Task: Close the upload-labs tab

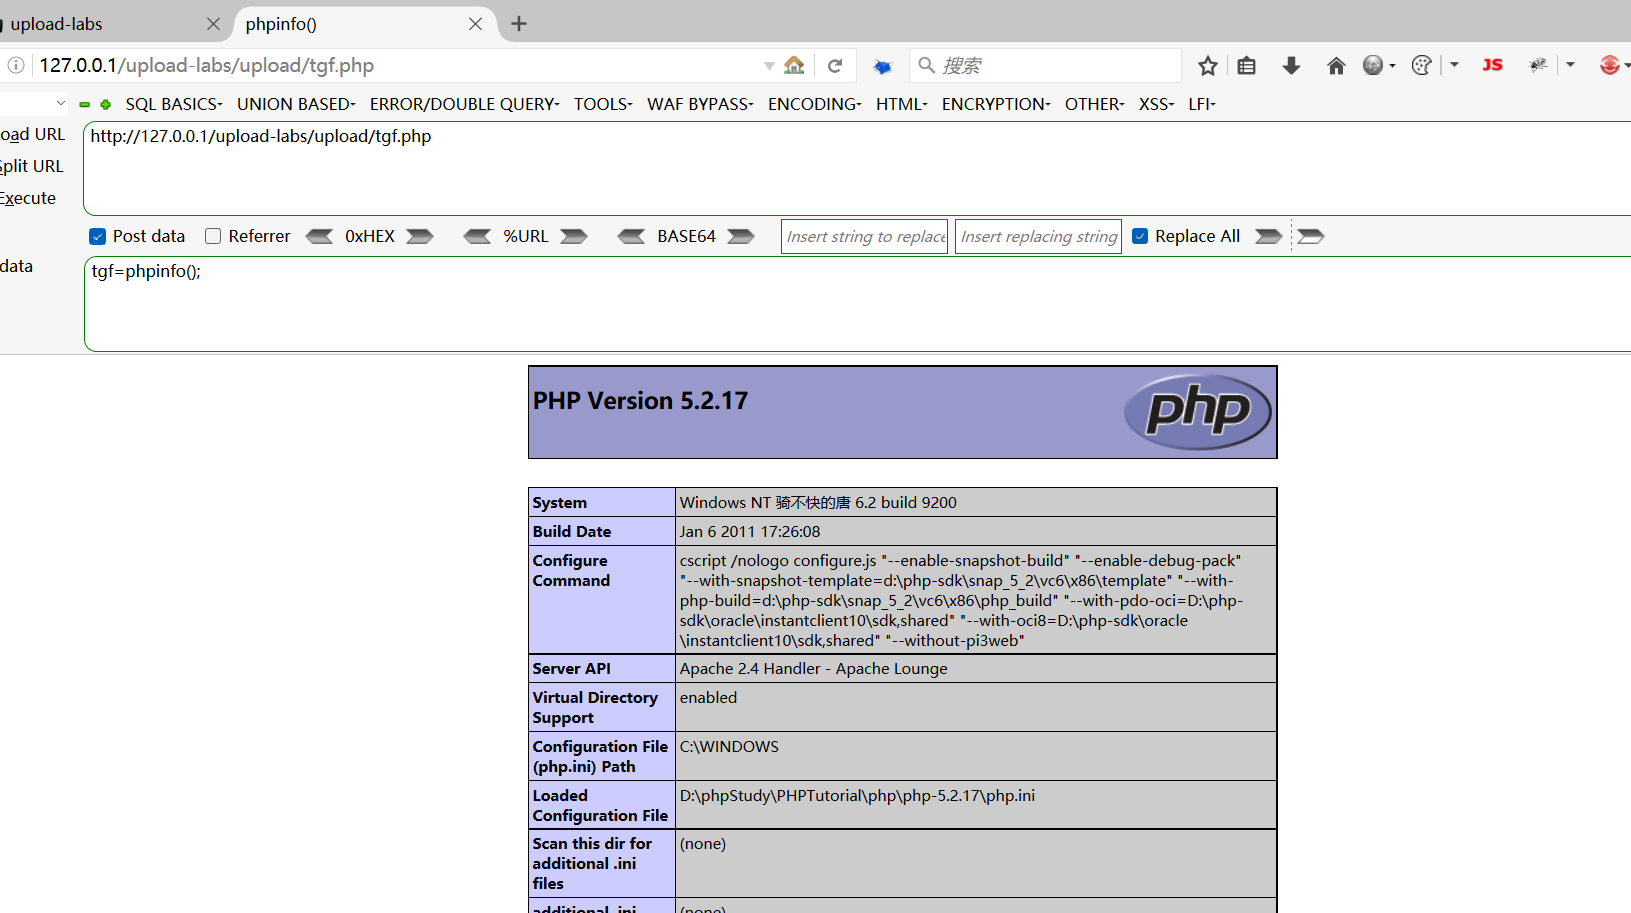Action: click(x=213, y=24)
